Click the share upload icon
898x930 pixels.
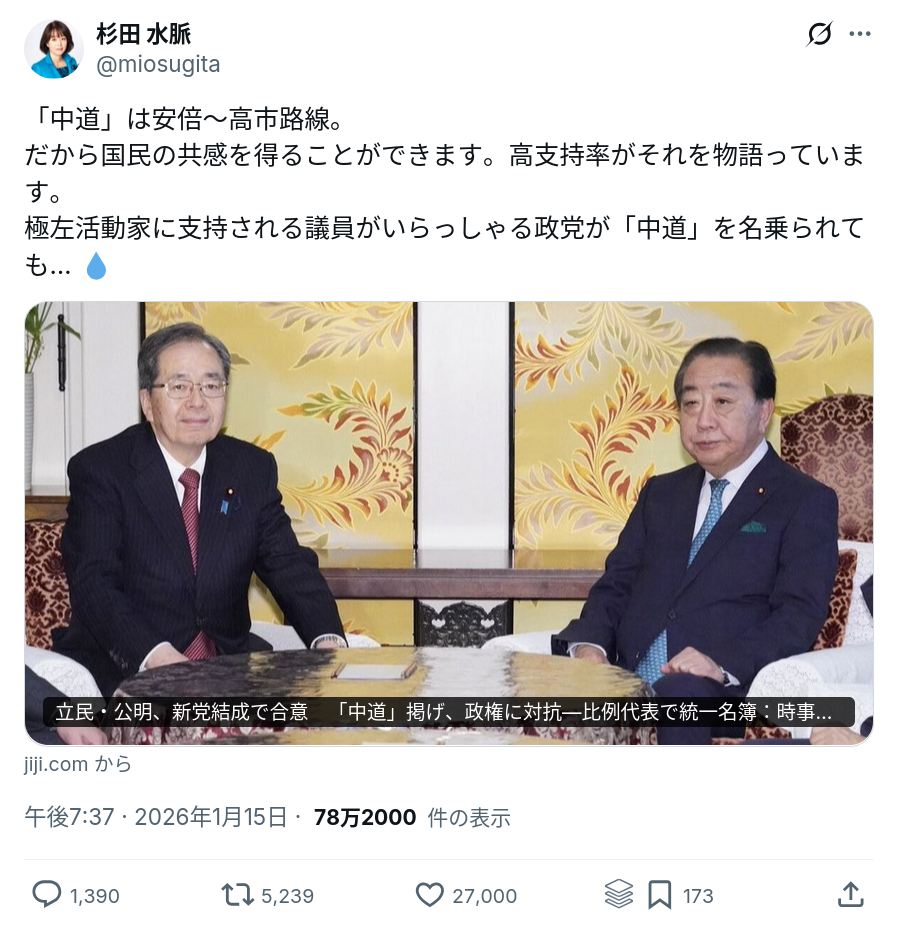(x=850, y=894)
